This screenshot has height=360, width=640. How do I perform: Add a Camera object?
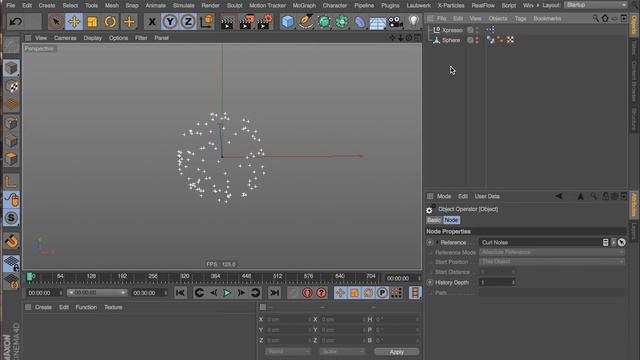pyautogui.click(x=396, y=22)
